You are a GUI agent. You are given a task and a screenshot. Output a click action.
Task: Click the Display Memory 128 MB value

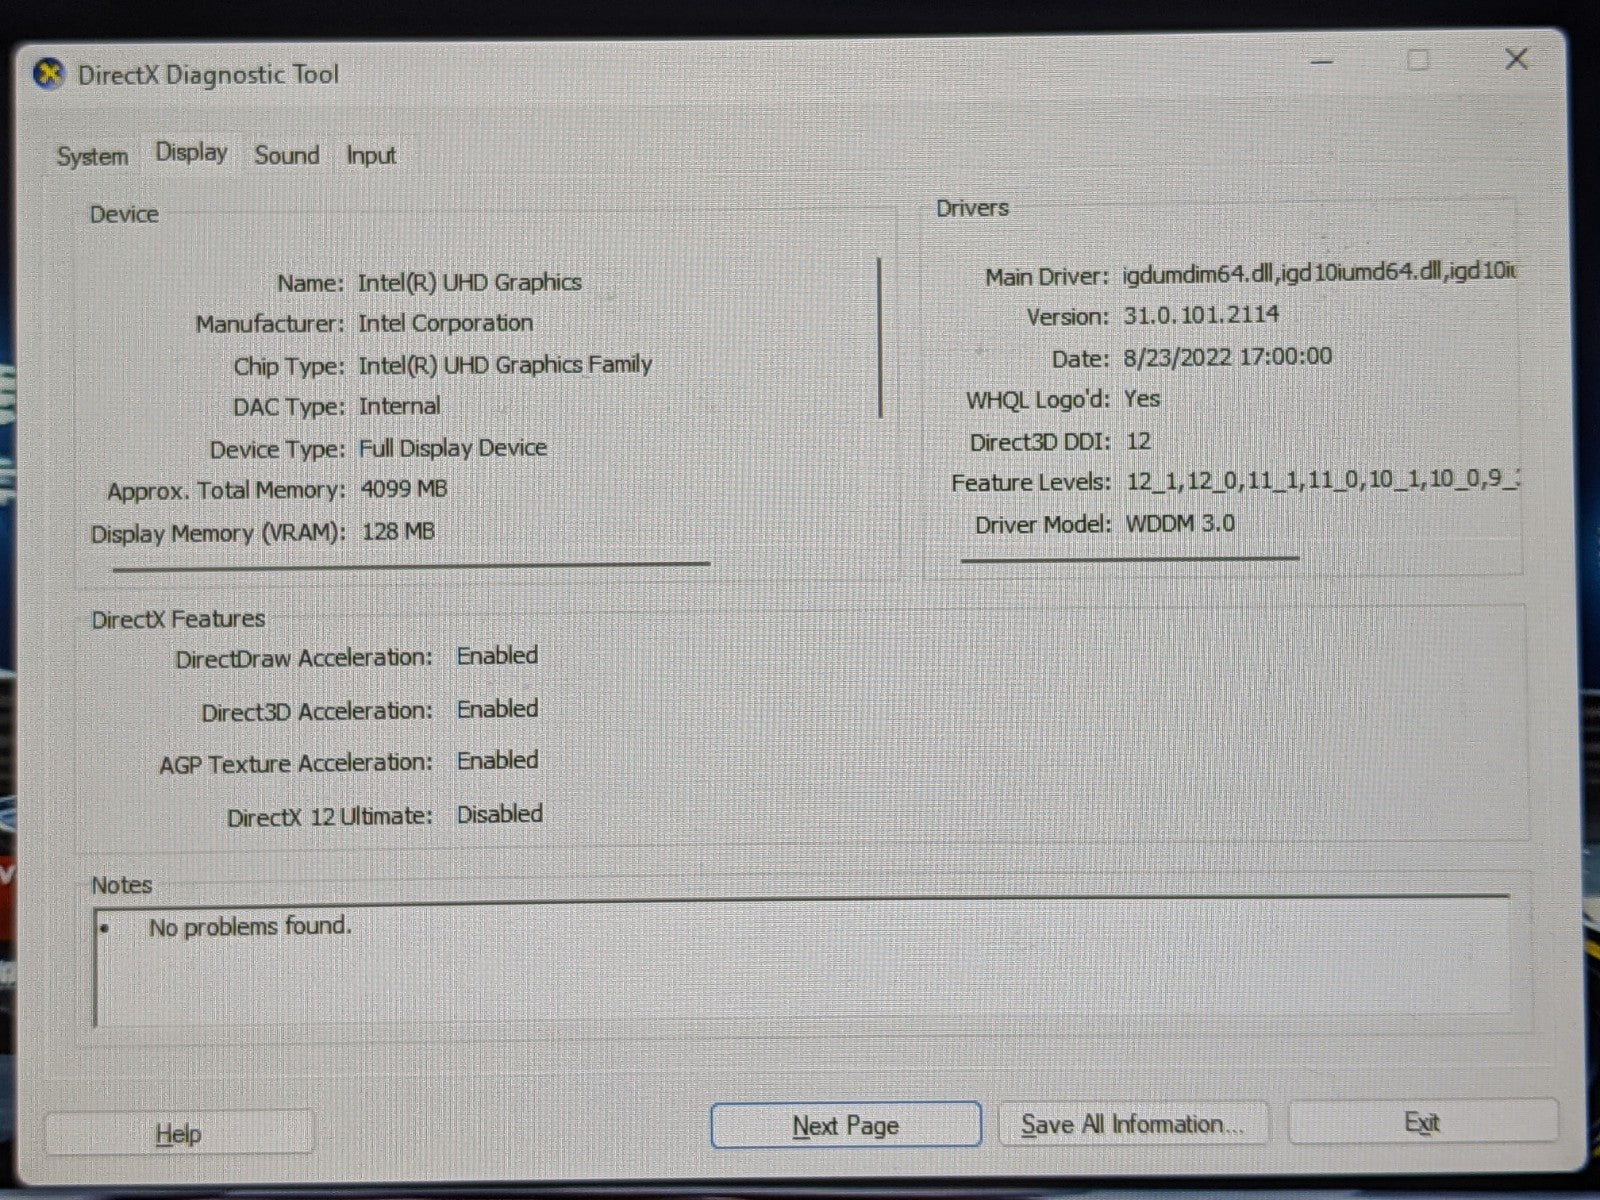coord(398,531)
